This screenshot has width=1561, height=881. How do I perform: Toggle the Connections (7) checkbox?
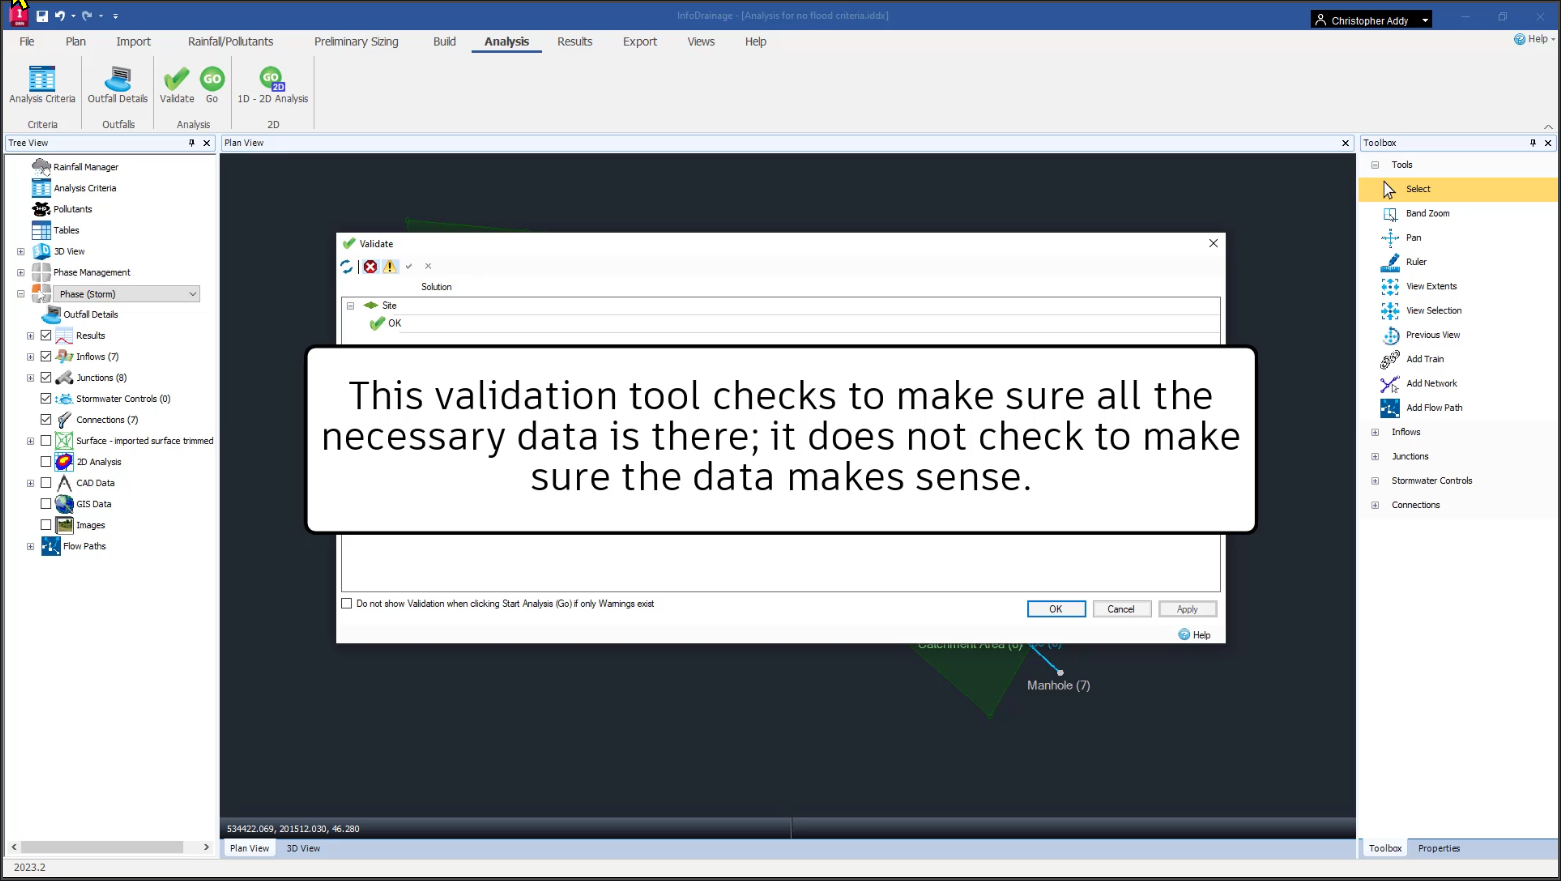click(46, 420)
